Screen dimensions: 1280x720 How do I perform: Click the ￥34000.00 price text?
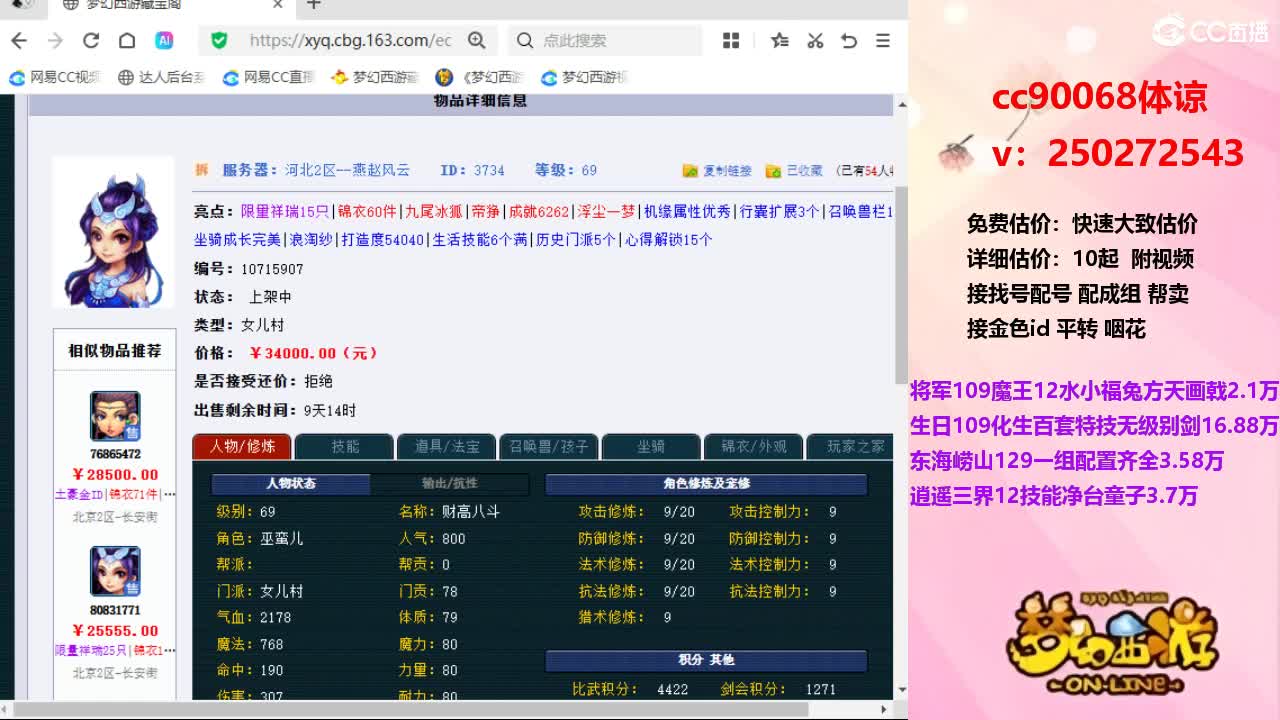pos(314,353)
